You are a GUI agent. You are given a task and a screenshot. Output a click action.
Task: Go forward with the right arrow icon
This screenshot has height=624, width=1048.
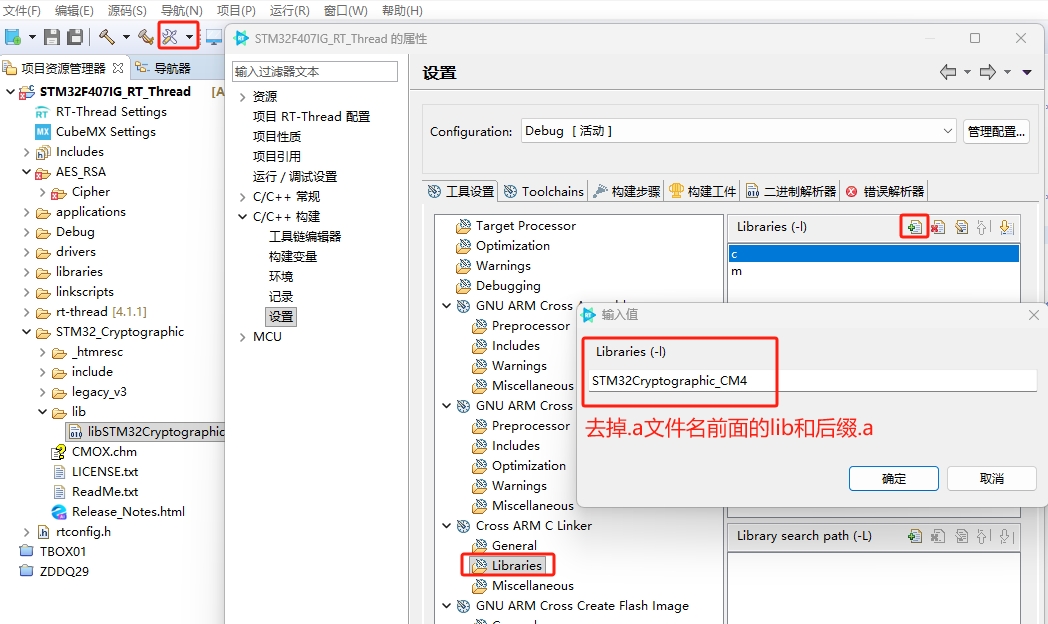[x=988, y=72]
